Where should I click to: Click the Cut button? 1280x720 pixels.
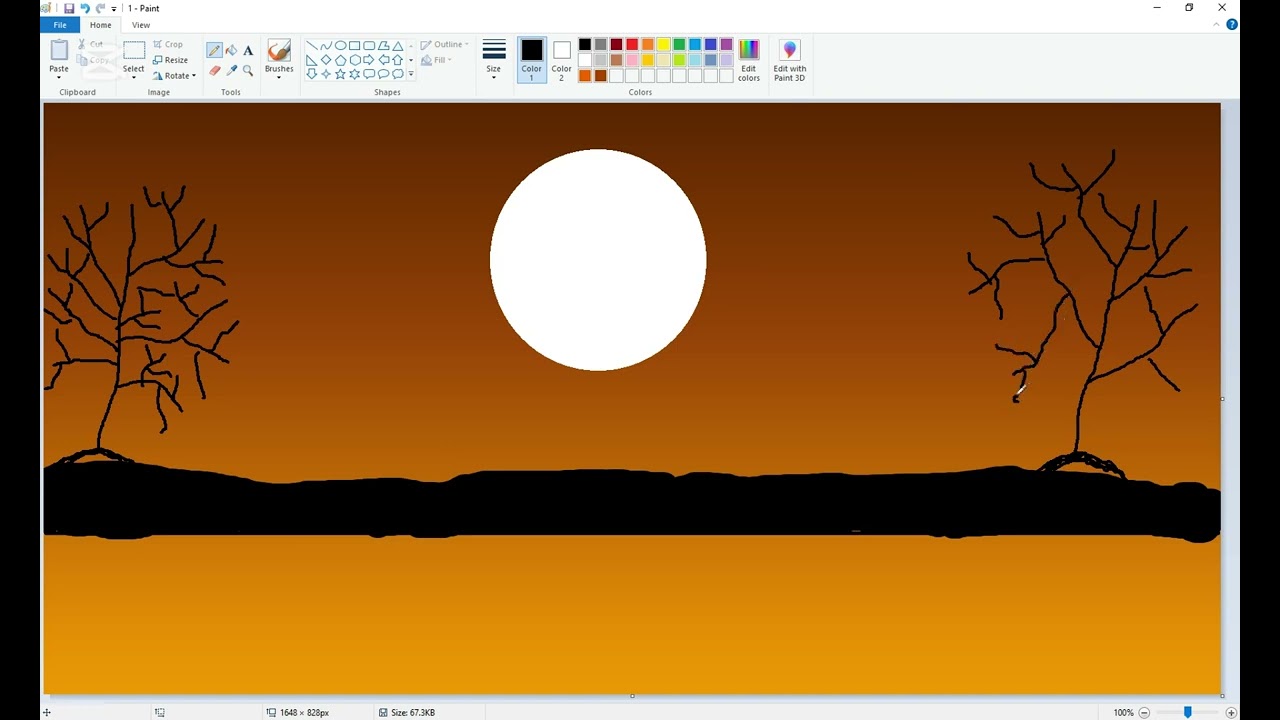(91, 44)
